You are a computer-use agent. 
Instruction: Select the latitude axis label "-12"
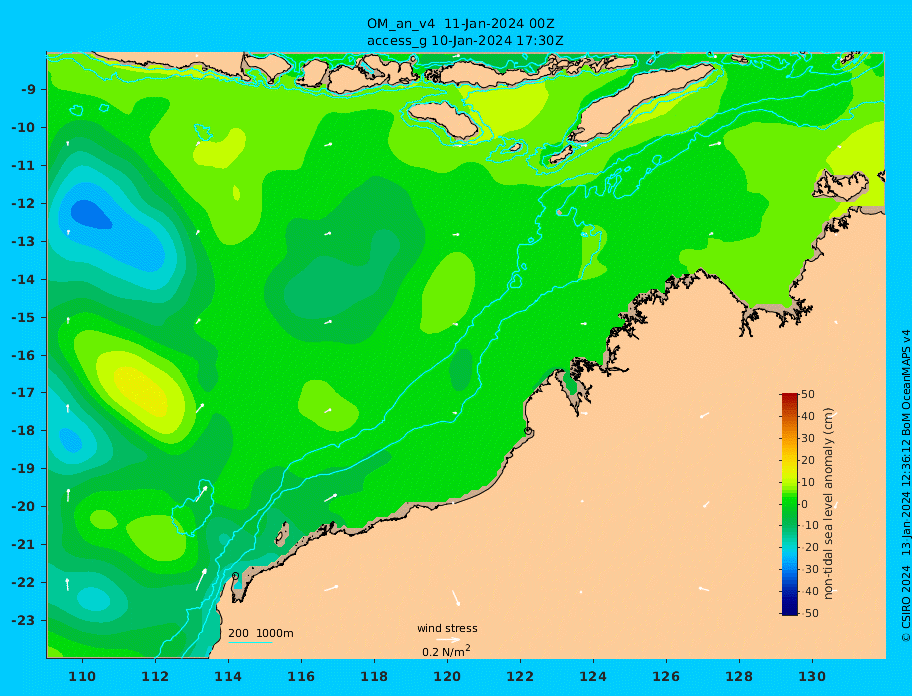[x=24, y=204]
